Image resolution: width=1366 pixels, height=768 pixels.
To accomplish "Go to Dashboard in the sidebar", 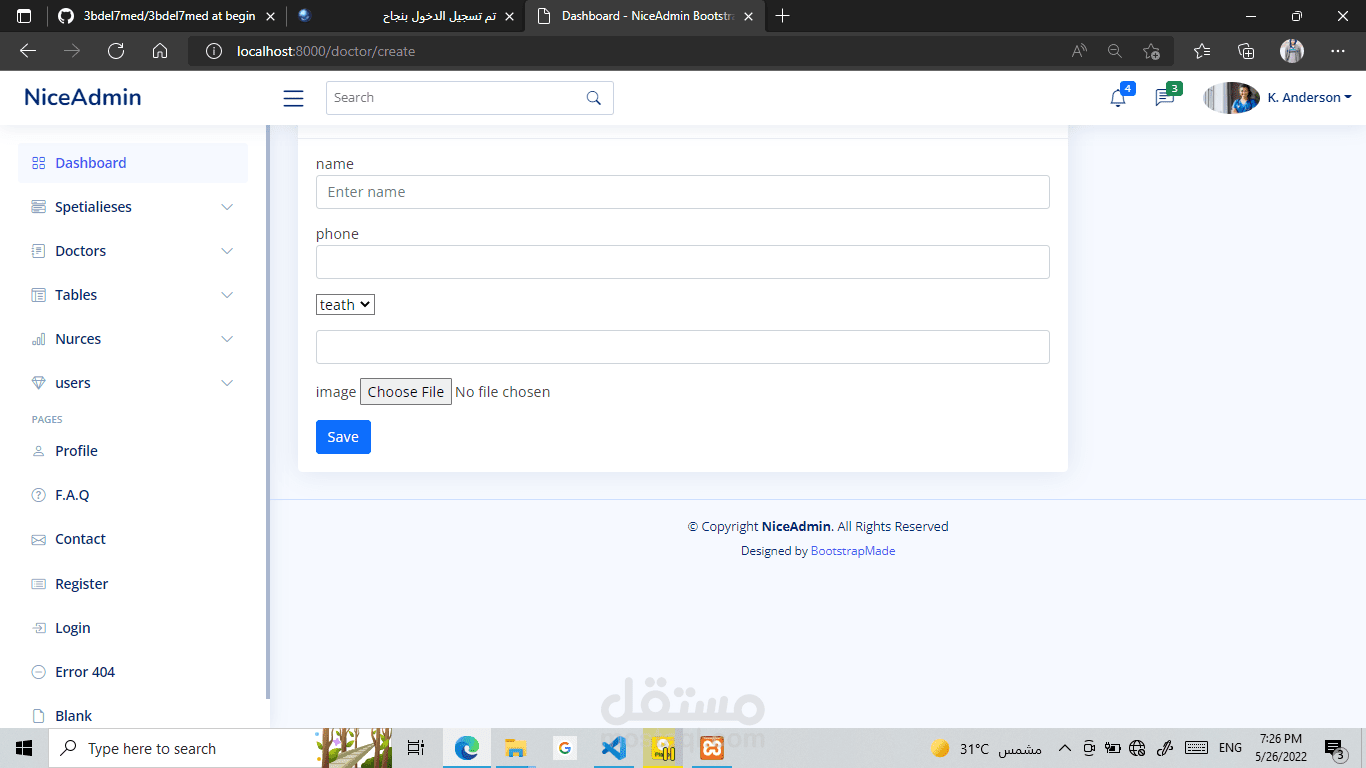I will click(133, 163).
